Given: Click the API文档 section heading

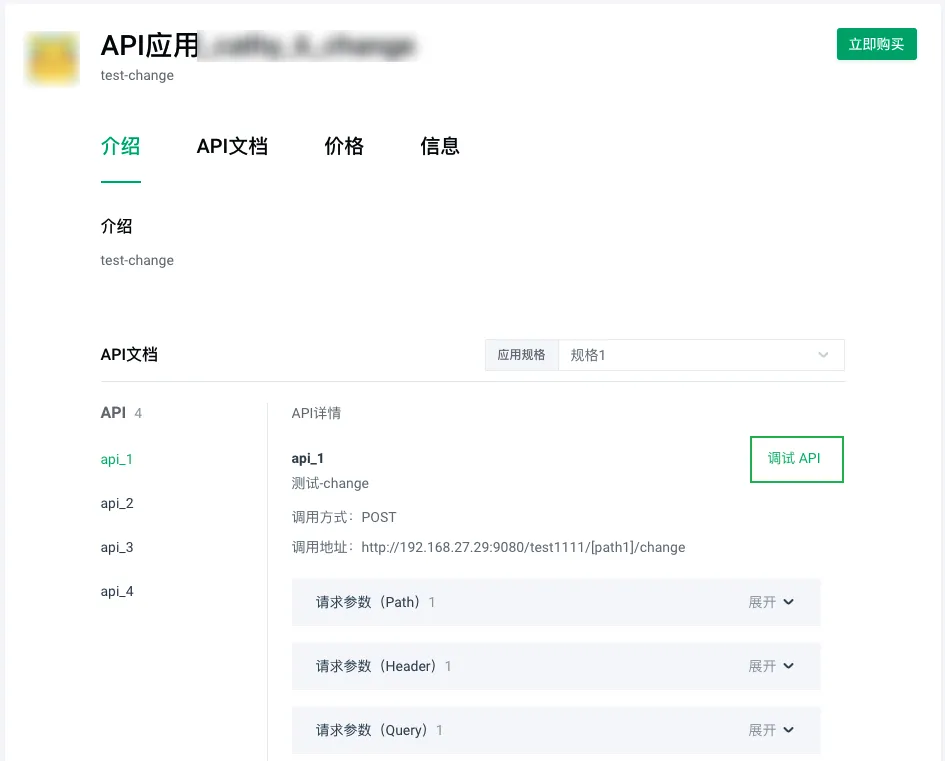Looking at the screenshot, I should (129, 355).
